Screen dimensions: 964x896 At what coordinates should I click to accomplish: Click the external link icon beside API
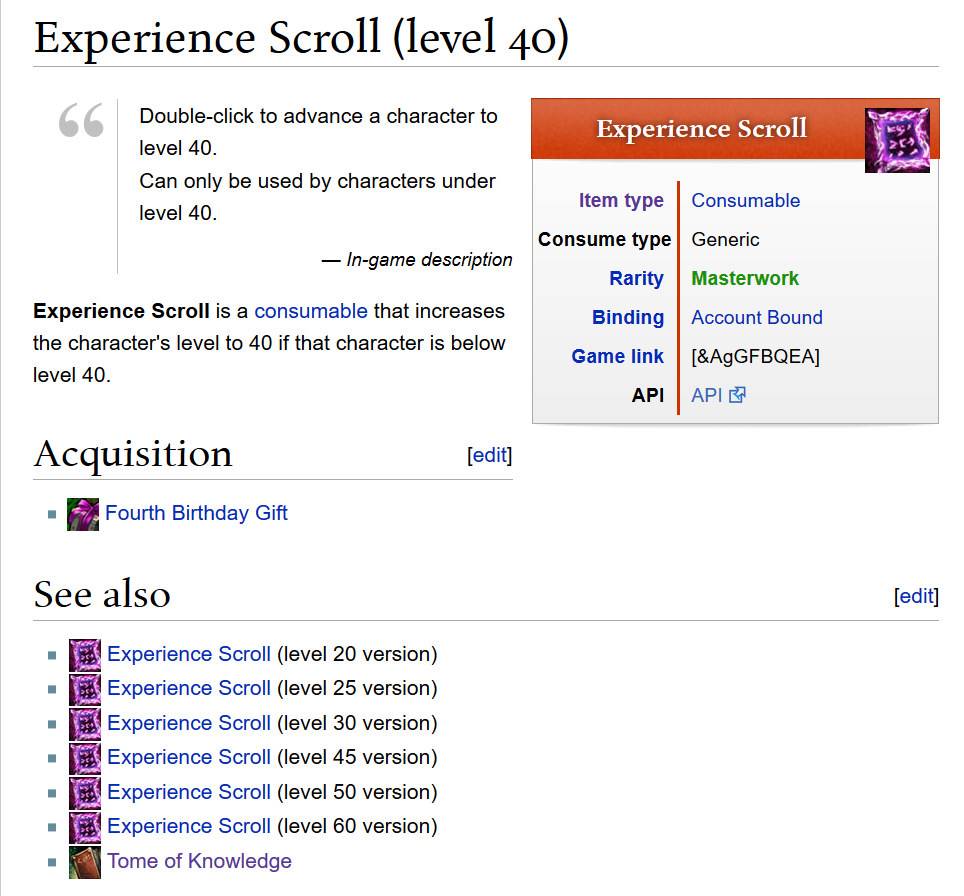tap(737, 395)
